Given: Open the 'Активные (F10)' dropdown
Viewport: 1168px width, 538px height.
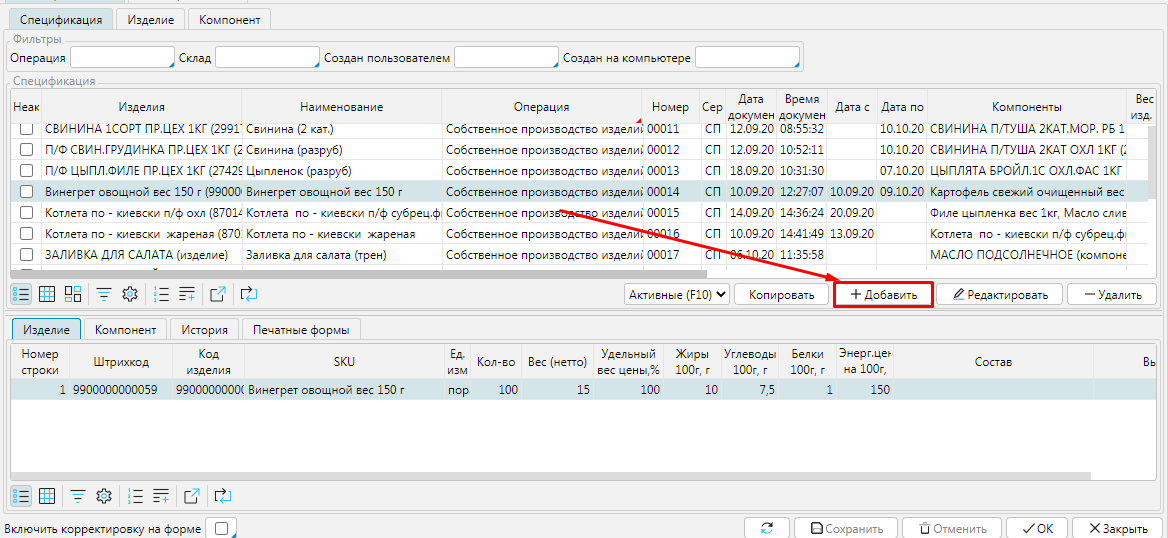Looking at the screenshot, I should (x=676, y=294).
